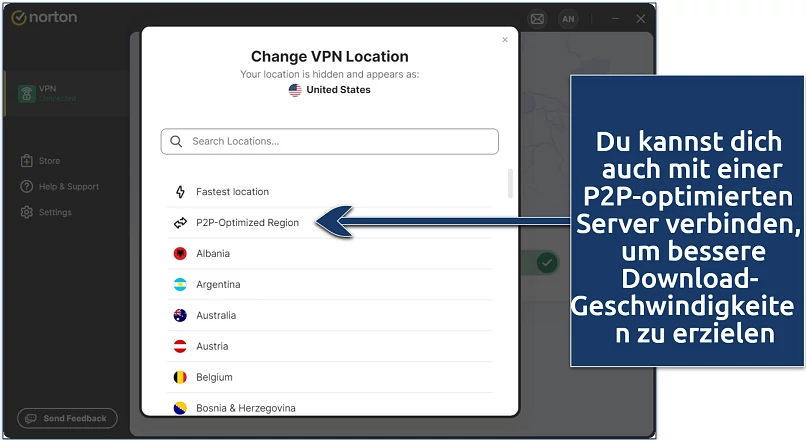Click the United States flag at the top
The image size is (806, 440).
pyautogui.click(x=295, y=90)
